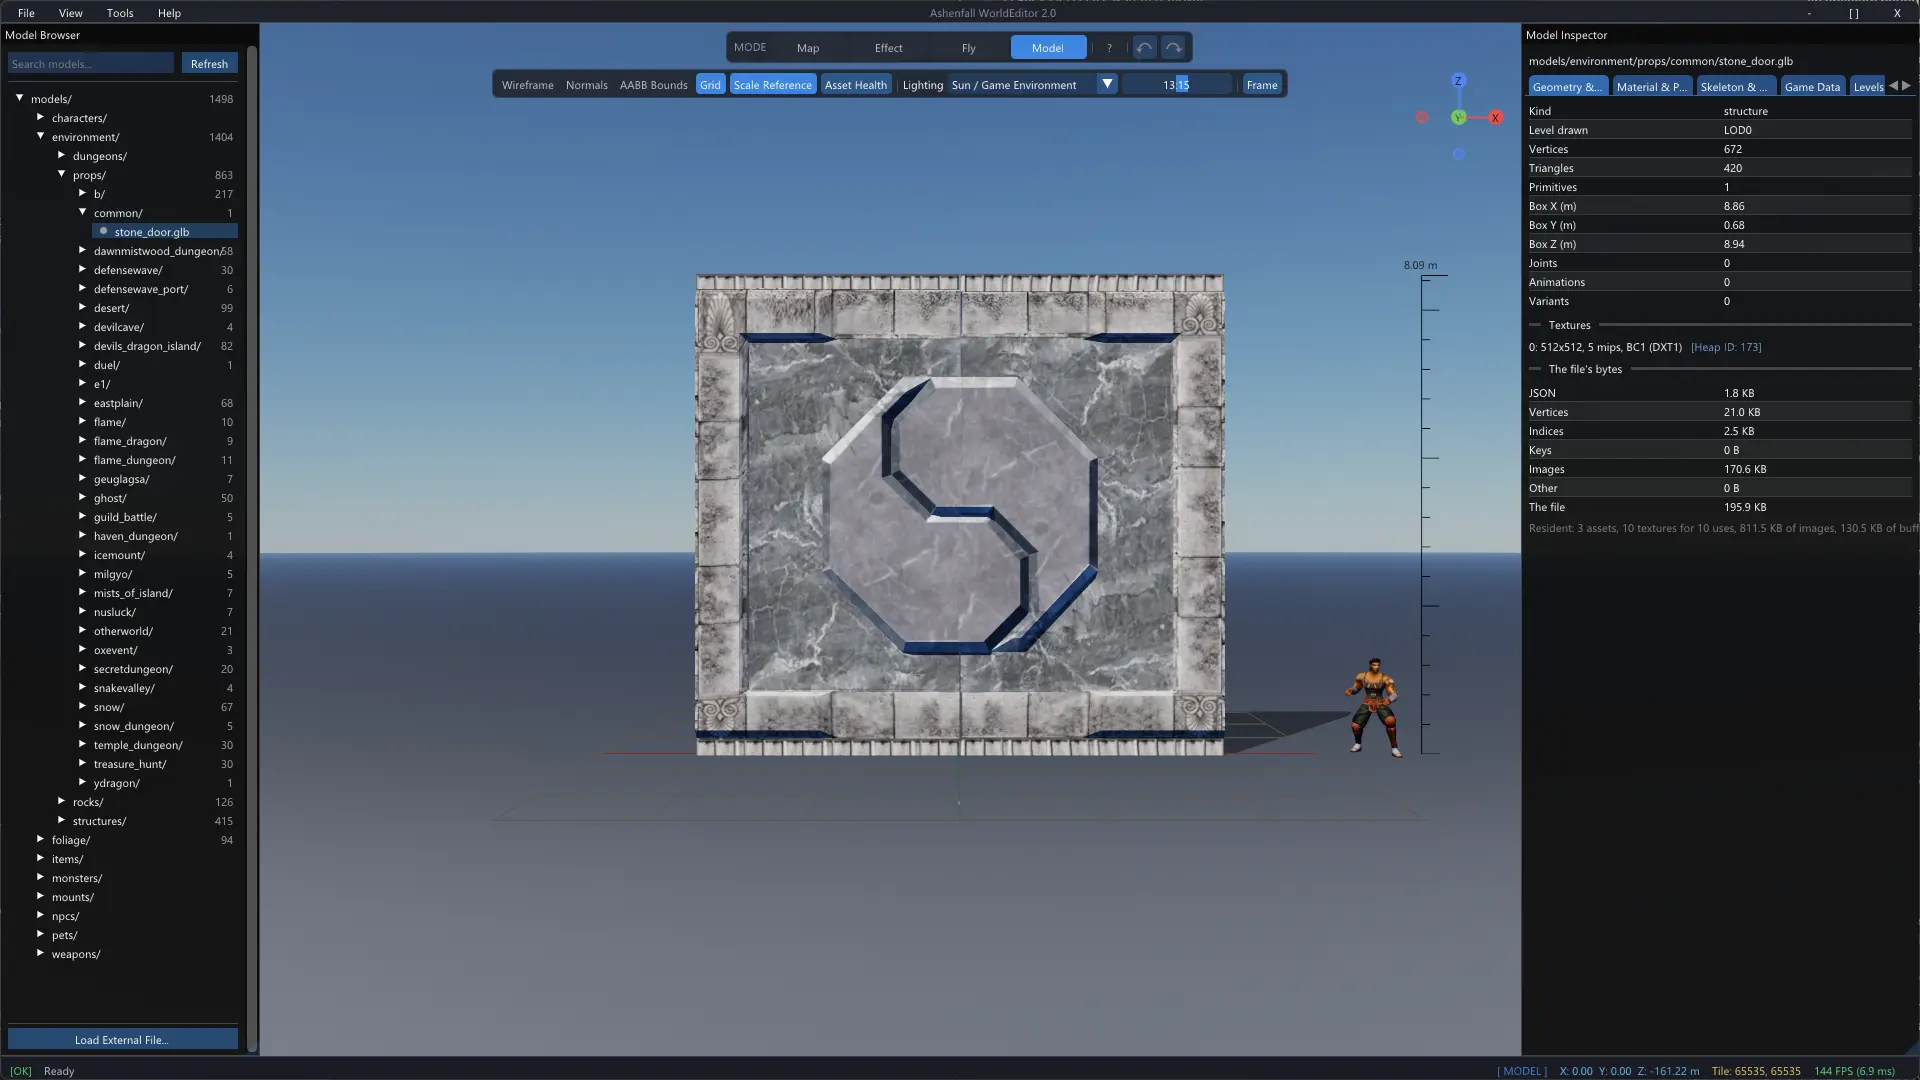Click the red X axis gizmo handle
This screenshot has height=1080, width=1920.
[1495, 118]
